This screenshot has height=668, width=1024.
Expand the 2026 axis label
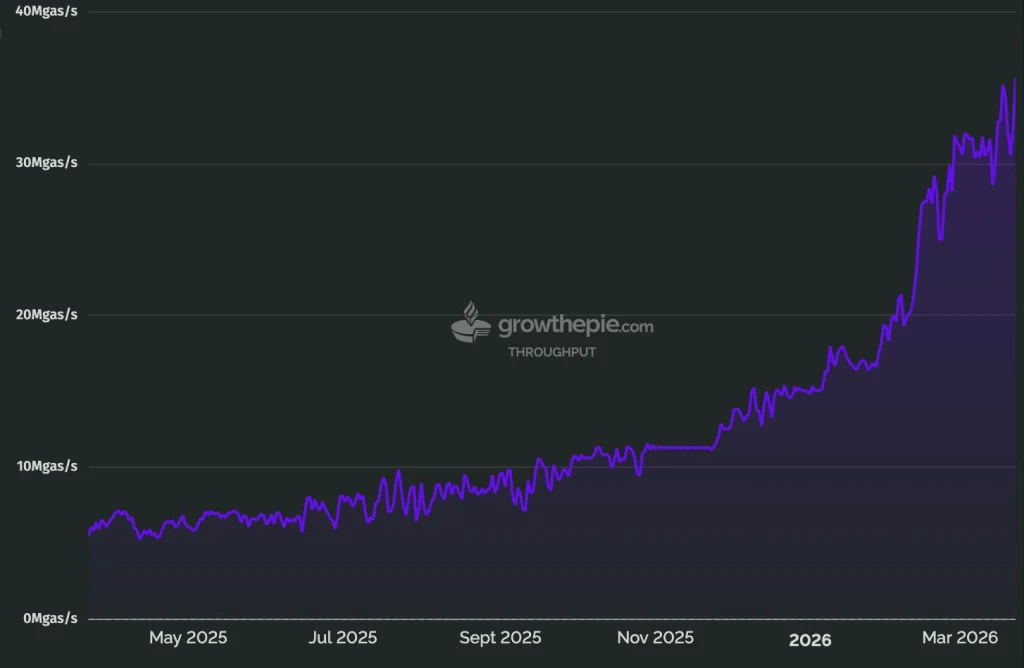tap(810, 639)
